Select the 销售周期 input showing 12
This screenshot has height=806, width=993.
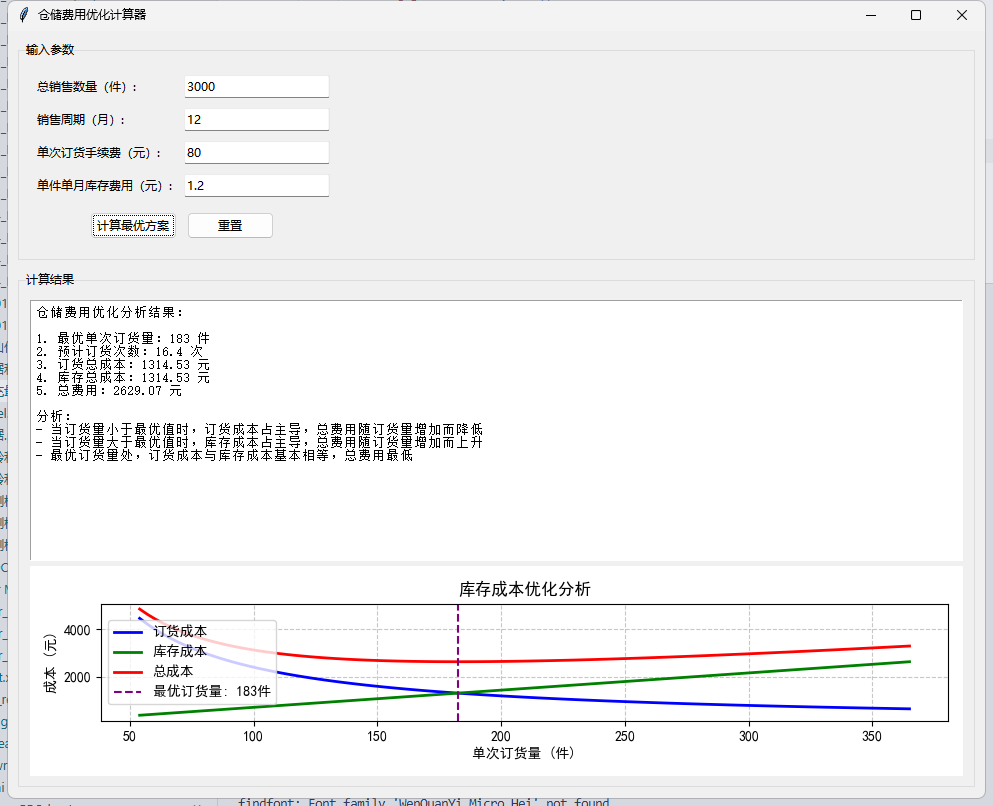255,119
